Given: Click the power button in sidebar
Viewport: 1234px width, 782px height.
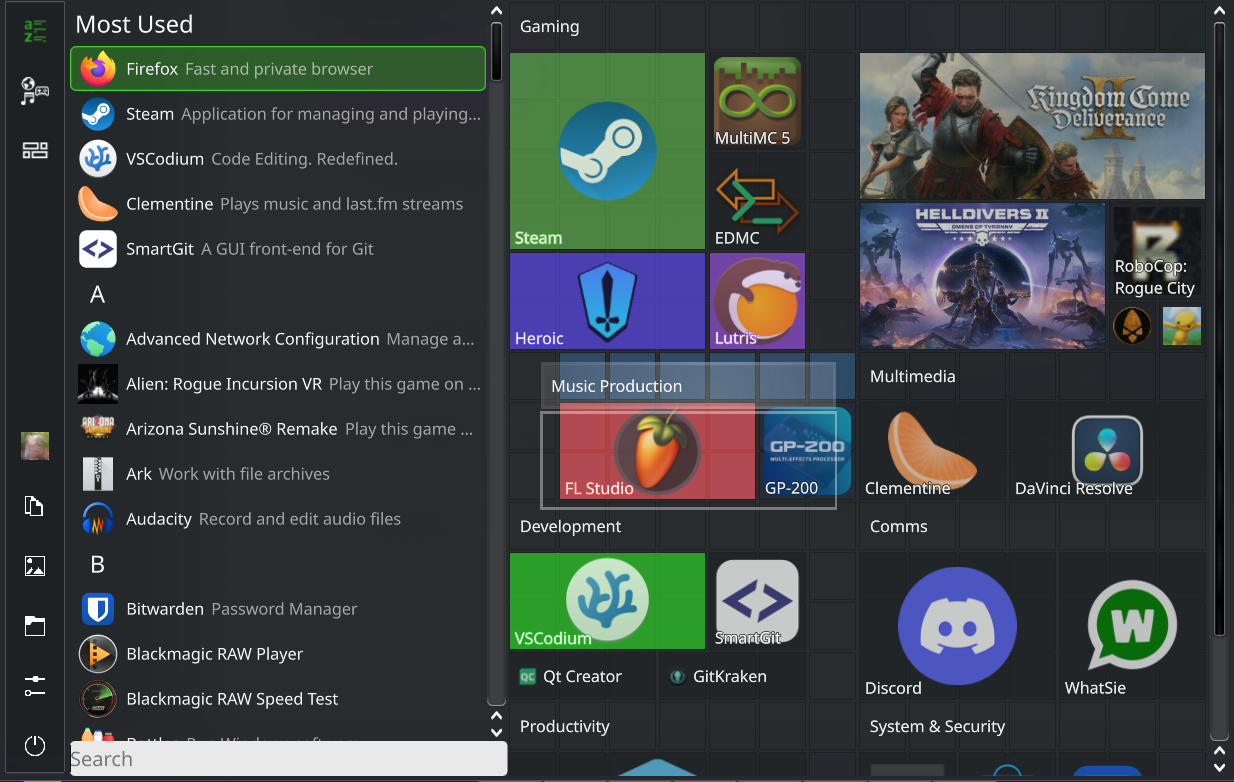Looking at the screenshot, I should 35,746.
